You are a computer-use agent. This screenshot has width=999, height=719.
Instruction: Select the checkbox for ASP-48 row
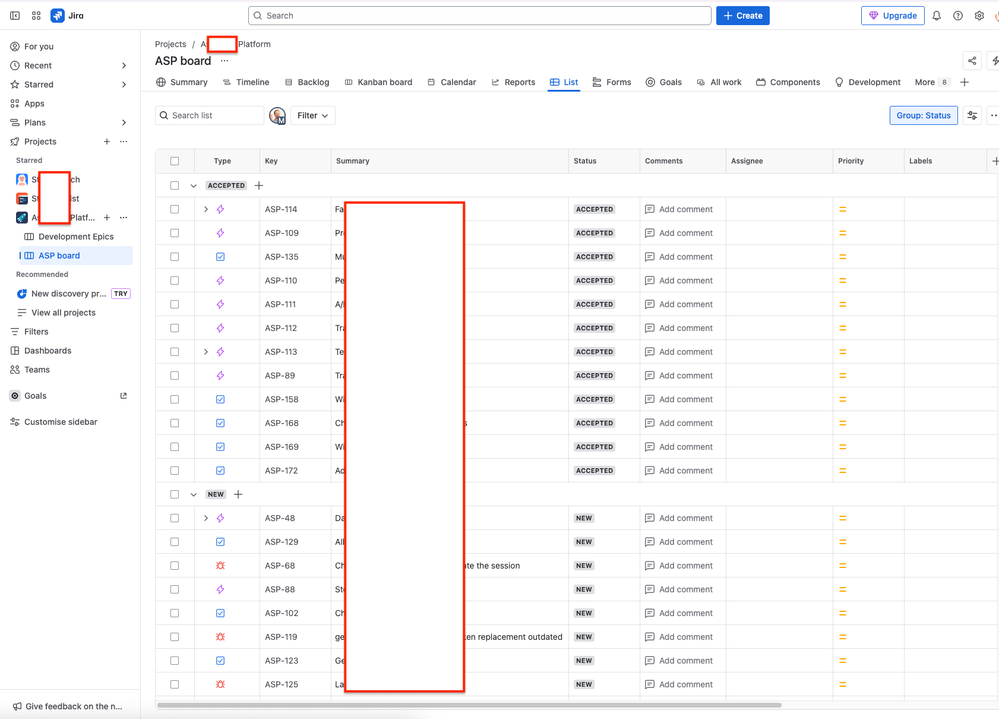175,518
